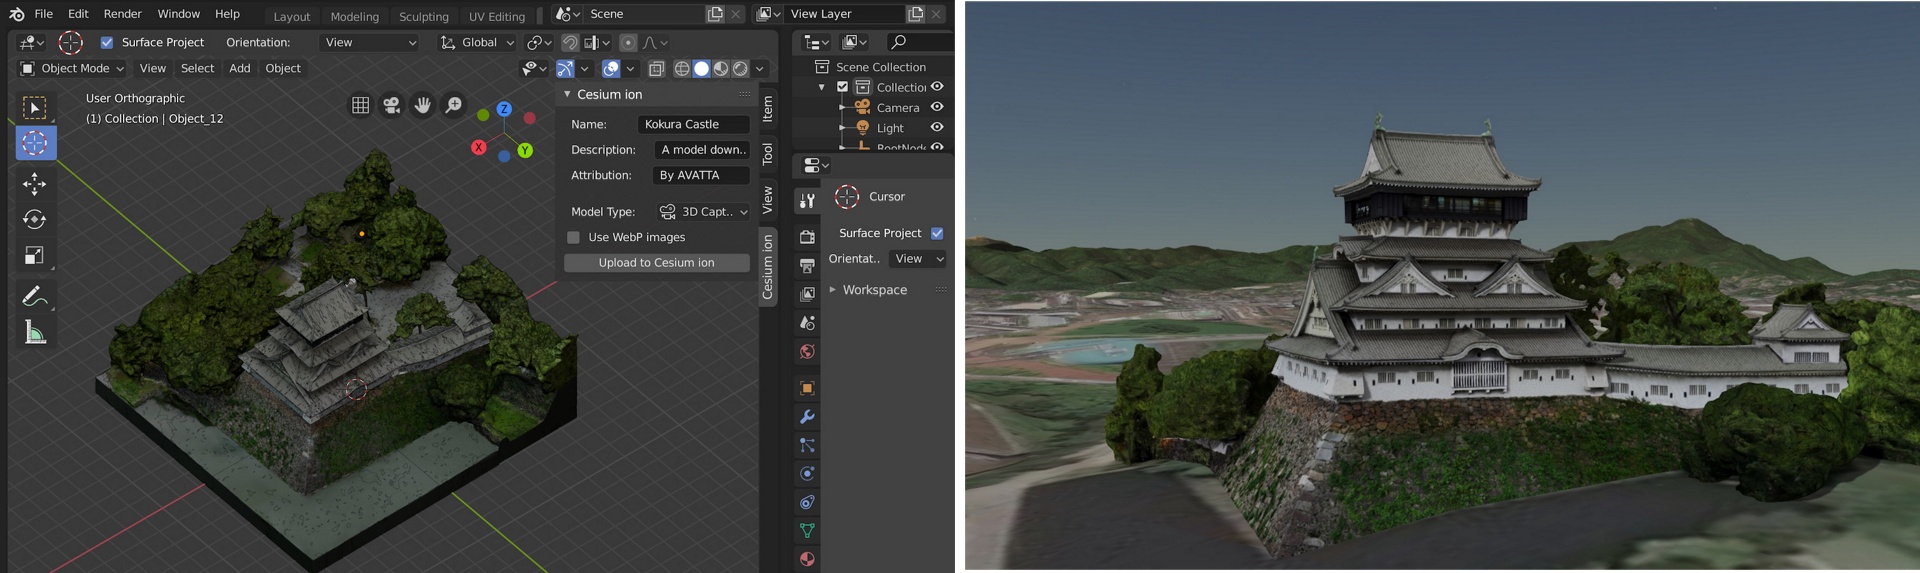1920x573 pixels.
Task: Toggle Collection exclude checkbox in outliner
Action: [842, 87]
